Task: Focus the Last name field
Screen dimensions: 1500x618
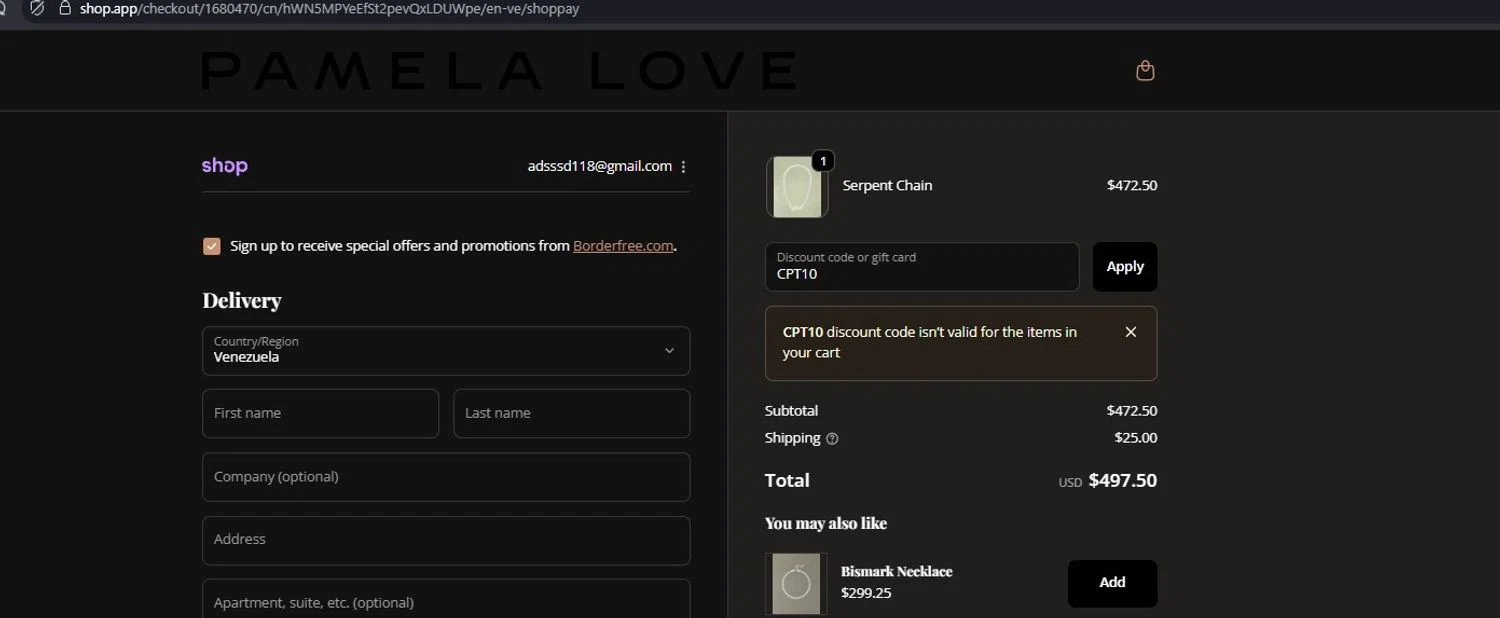Action: tap(571, 413)
